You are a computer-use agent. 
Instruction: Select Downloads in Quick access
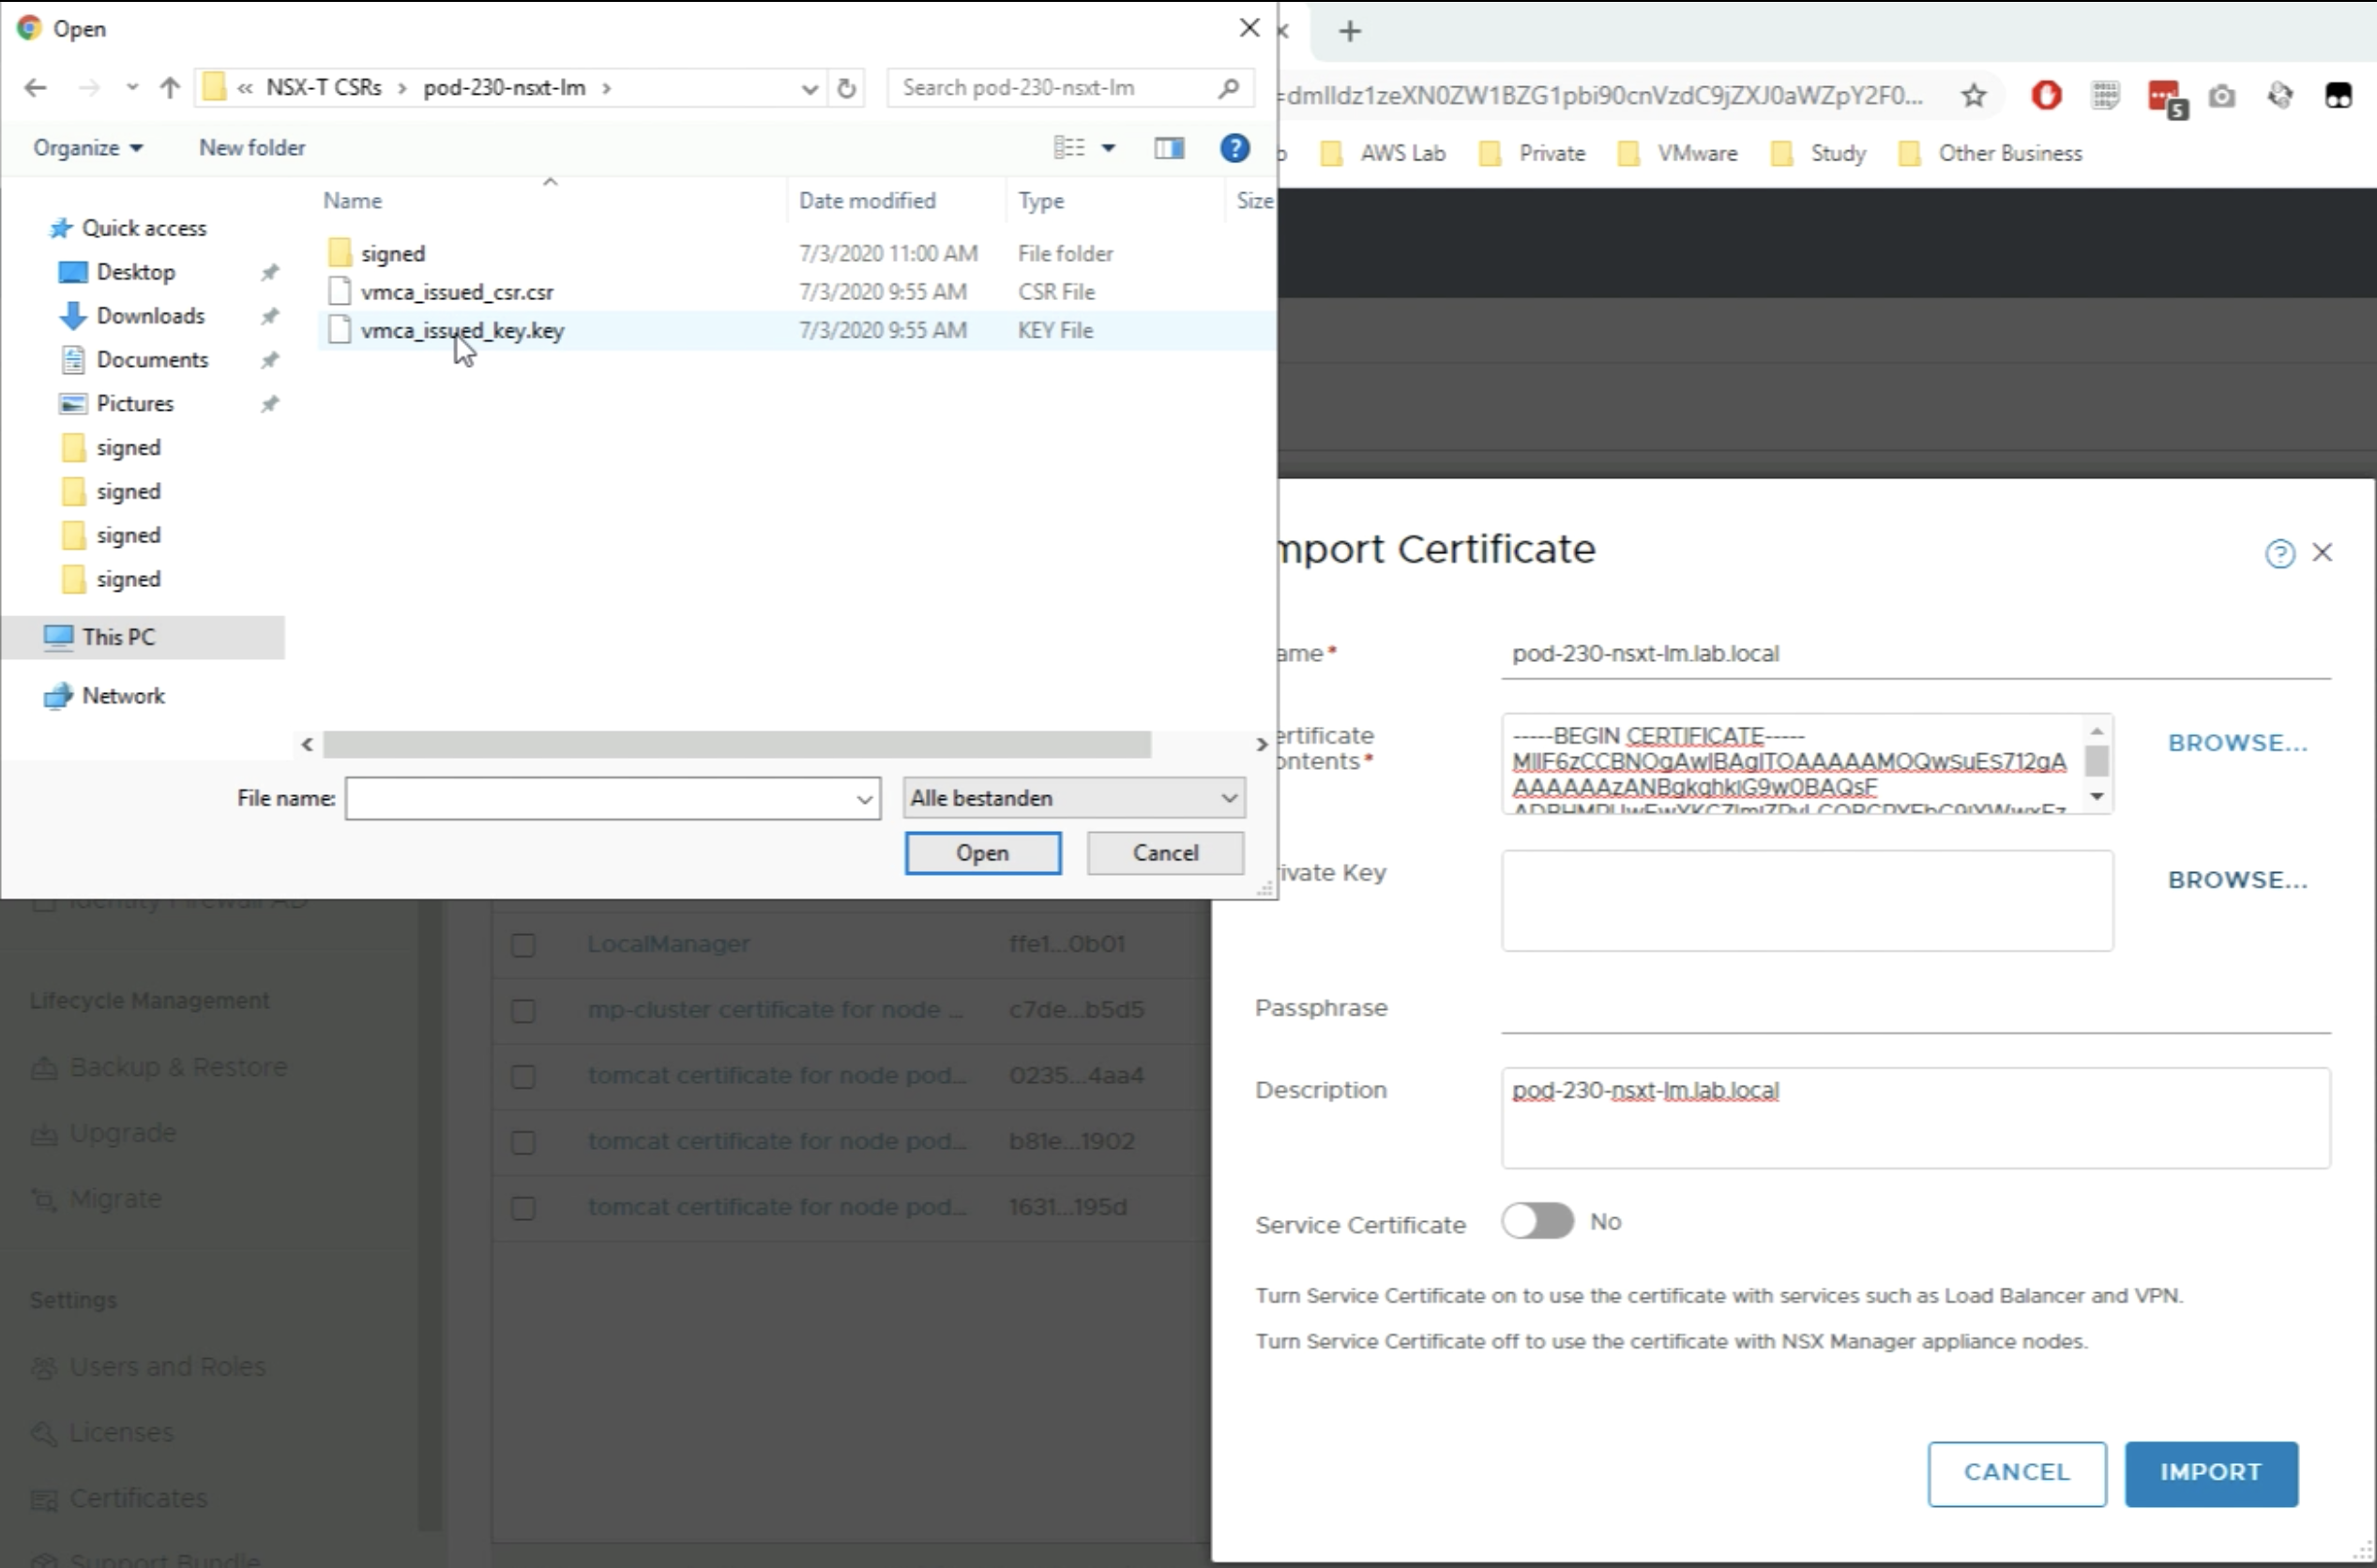click(x=150, y=316)
